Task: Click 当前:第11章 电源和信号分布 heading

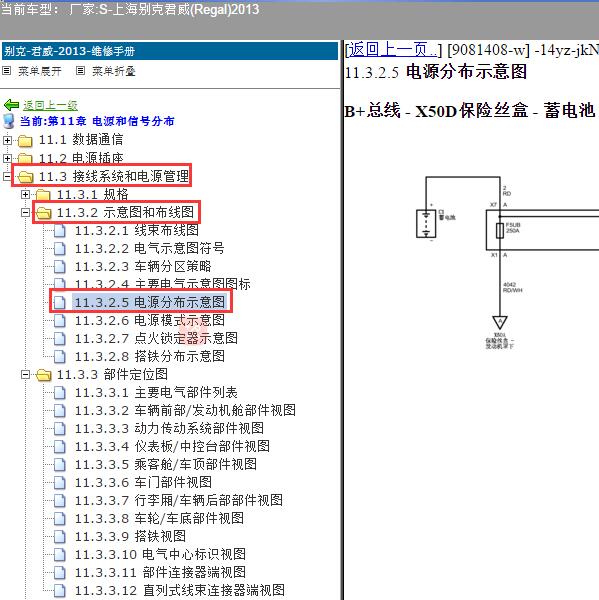Action: click(x=97, y=121)
